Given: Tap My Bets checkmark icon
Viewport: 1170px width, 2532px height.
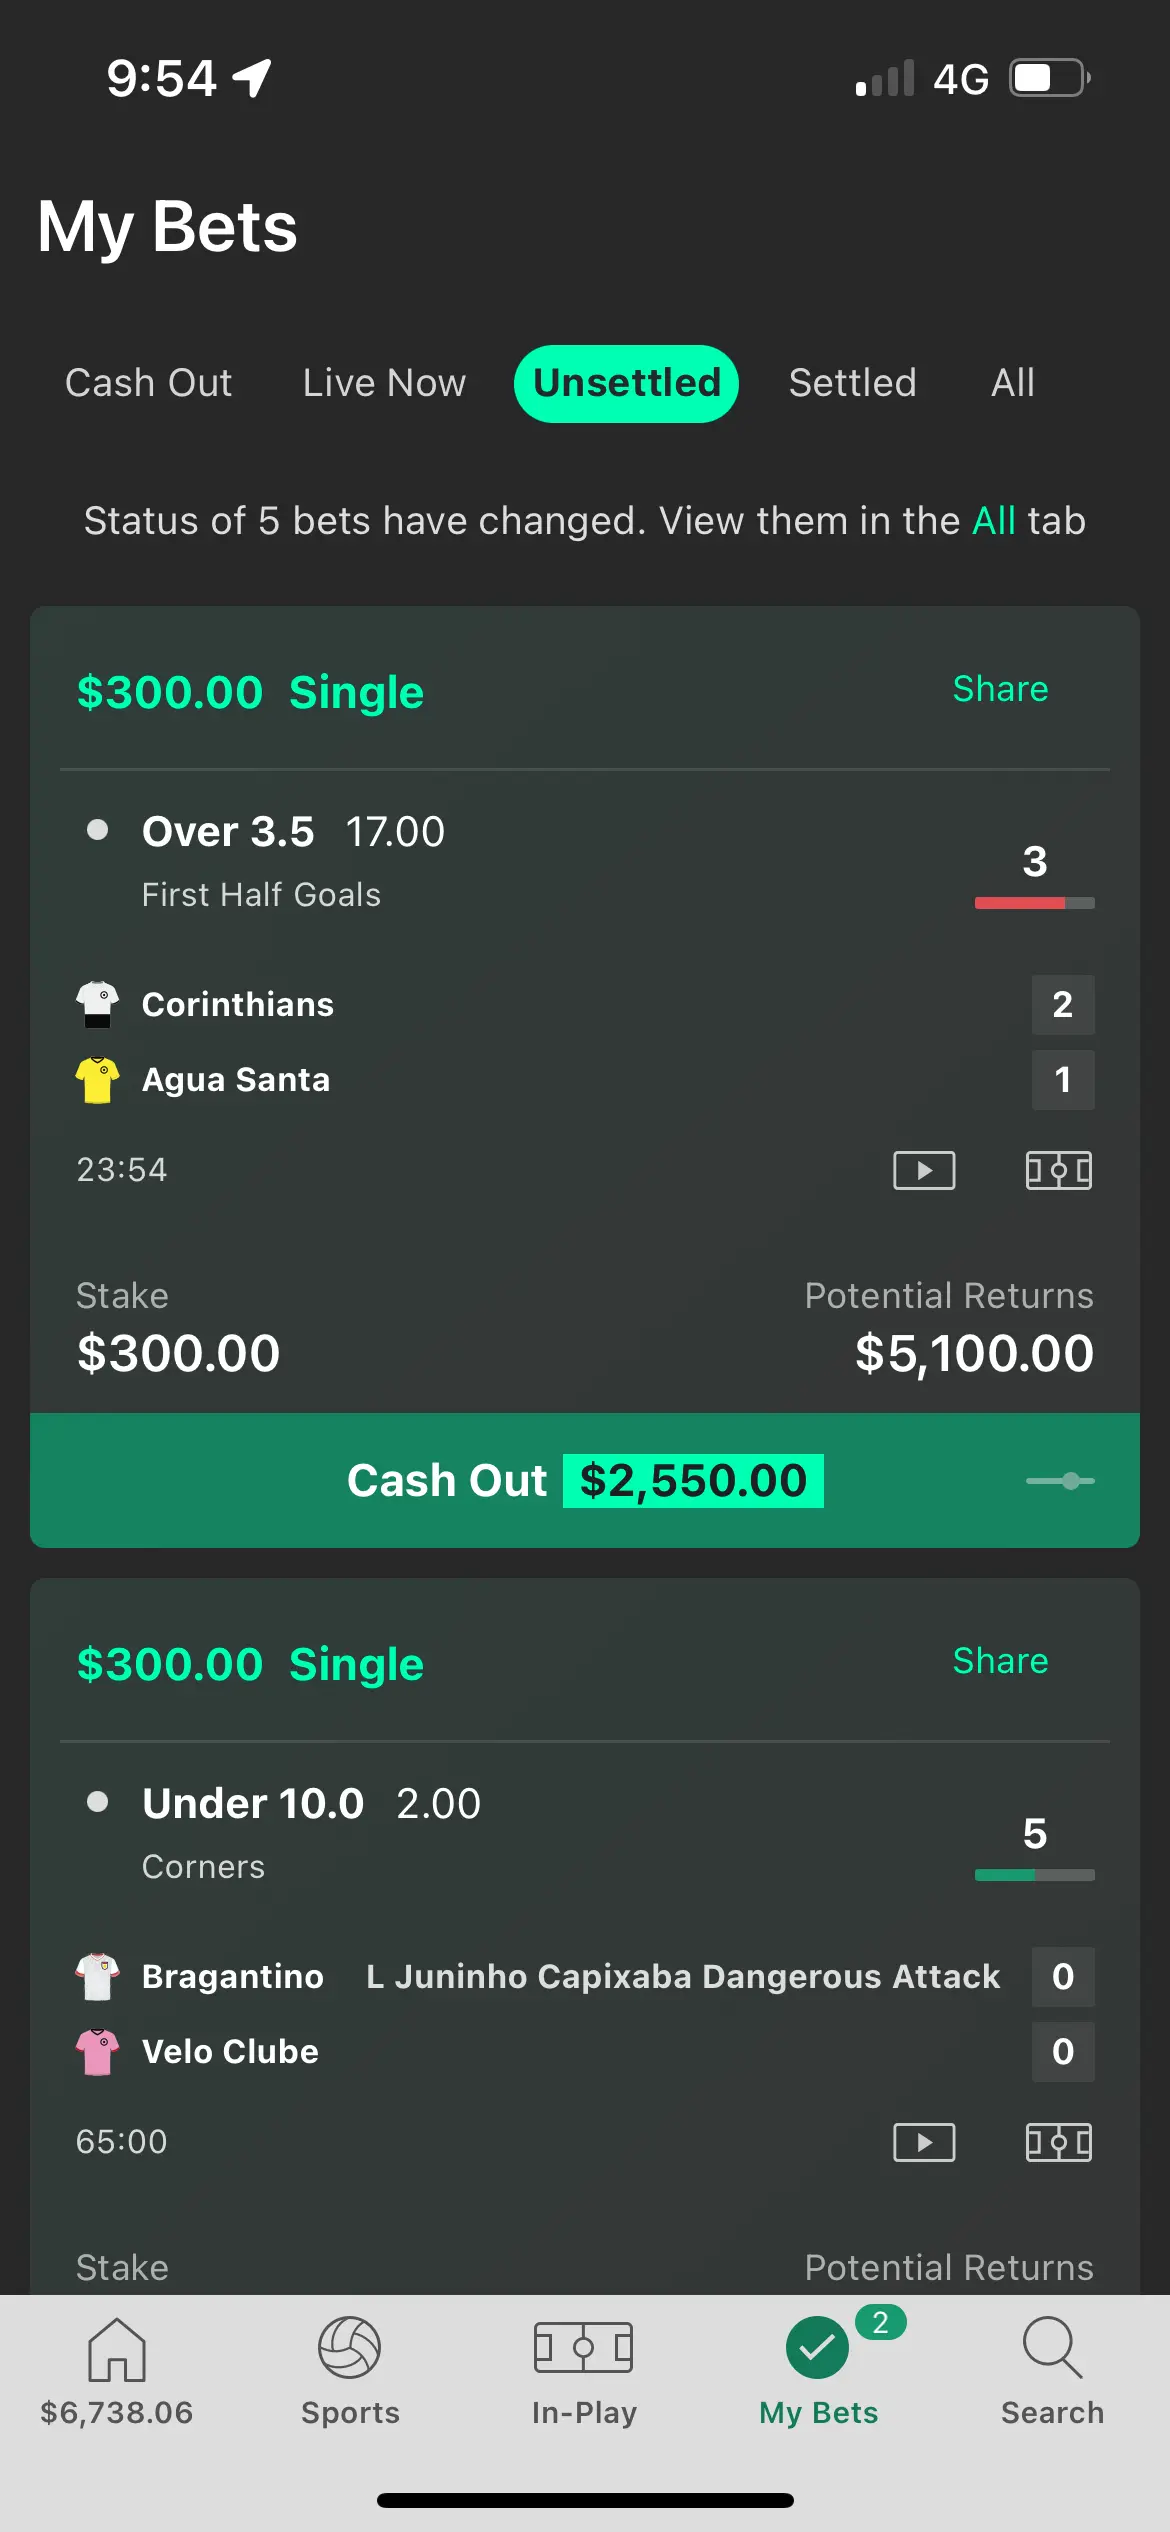Looking at the screenshot, I should (x=818, y=2348).
